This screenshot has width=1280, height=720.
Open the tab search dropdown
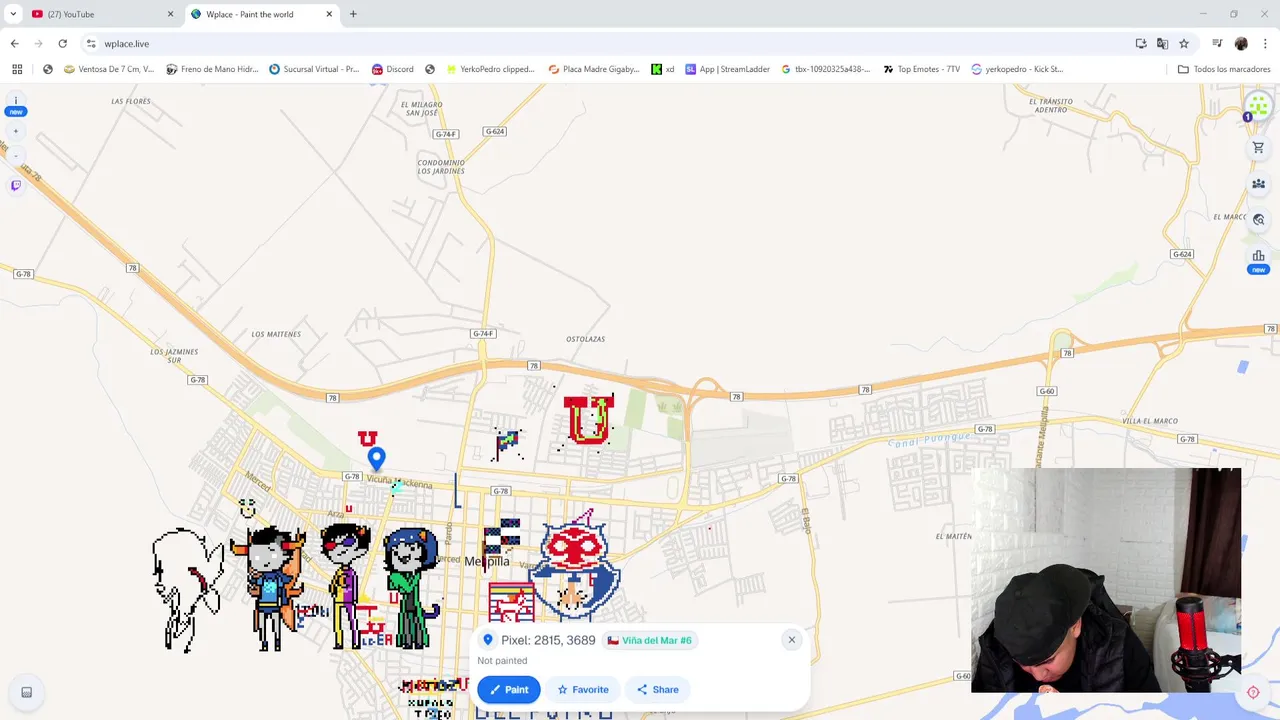[13, 14]
